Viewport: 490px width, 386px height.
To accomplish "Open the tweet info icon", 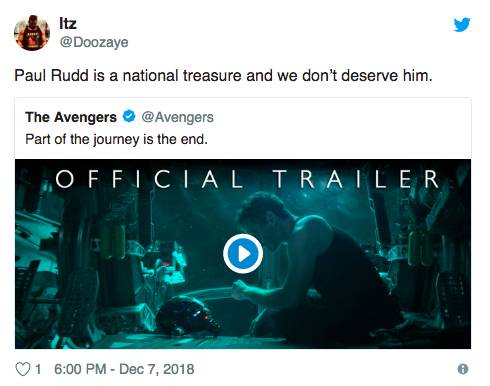I will (463, 369).
